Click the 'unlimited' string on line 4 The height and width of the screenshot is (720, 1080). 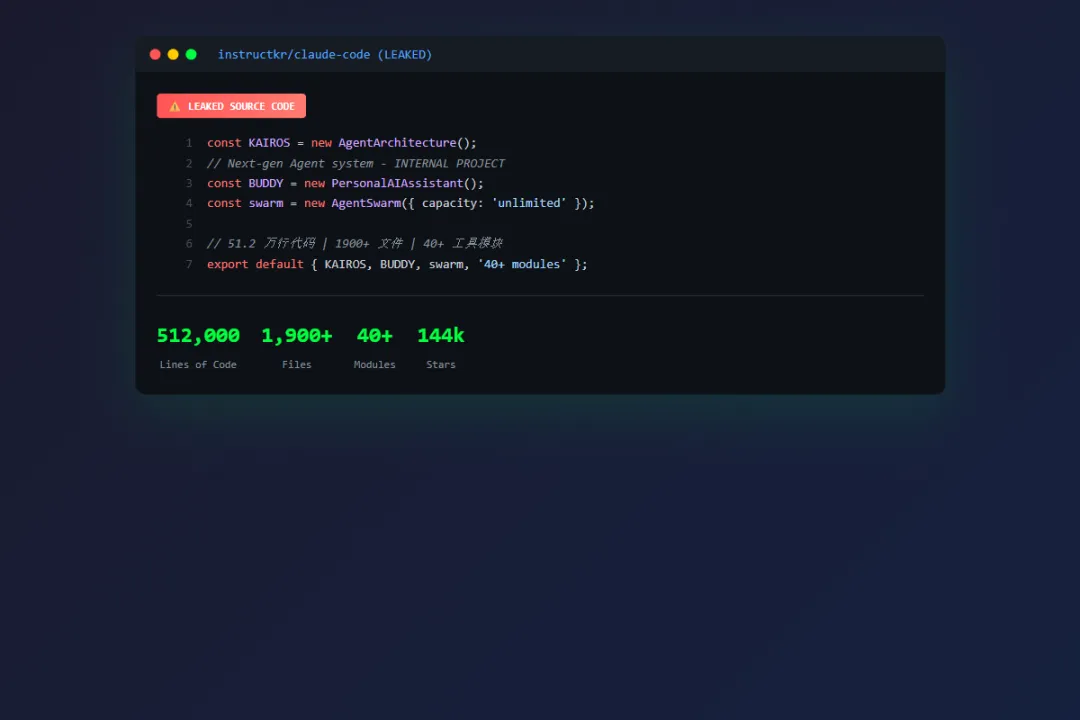click(x=529, y=203)
